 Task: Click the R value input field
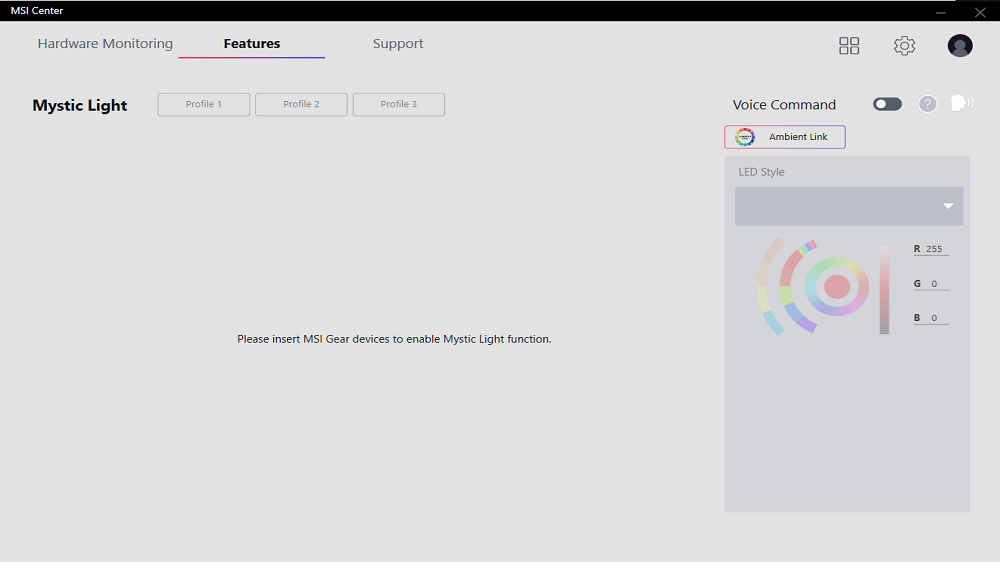coord(937,249)
